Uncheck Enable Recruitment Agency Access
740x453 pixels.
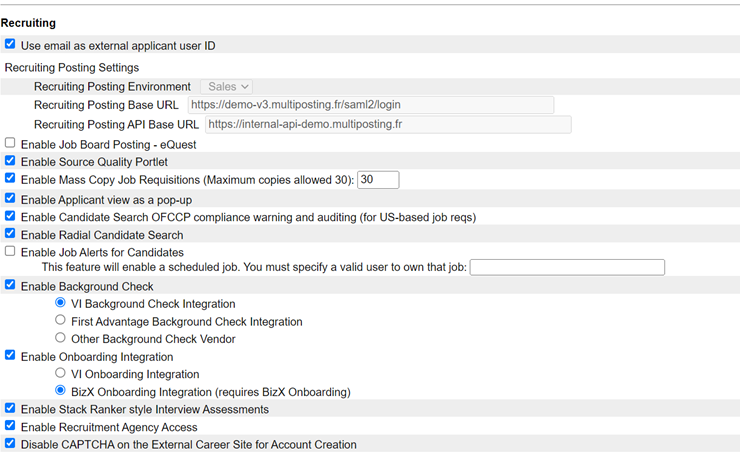tap(10, 426)
